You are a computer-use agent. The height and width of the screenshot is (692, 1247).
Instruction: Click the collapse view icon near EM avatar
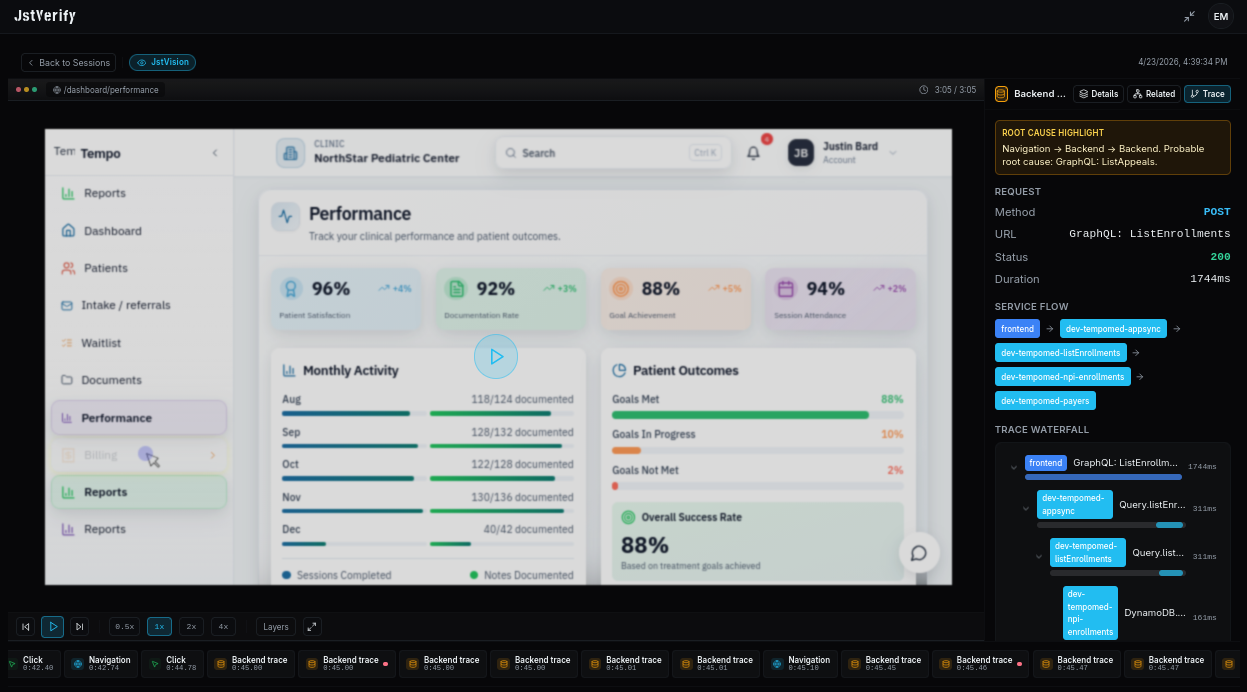pyautogui.click(x=1189, y=16)
